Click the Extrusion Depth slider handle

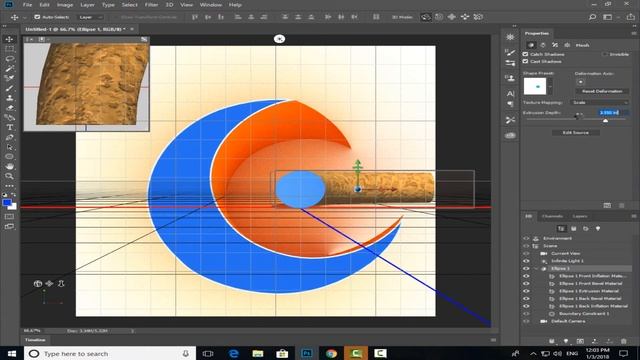point(605,120)
